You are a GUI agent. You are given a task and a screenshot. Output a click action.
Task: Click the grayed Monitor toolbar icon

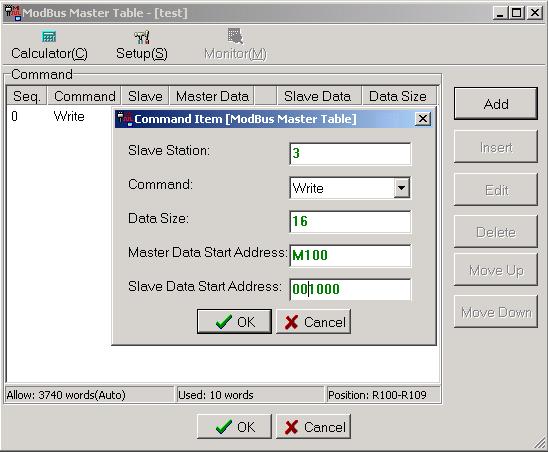click(235, 36)
